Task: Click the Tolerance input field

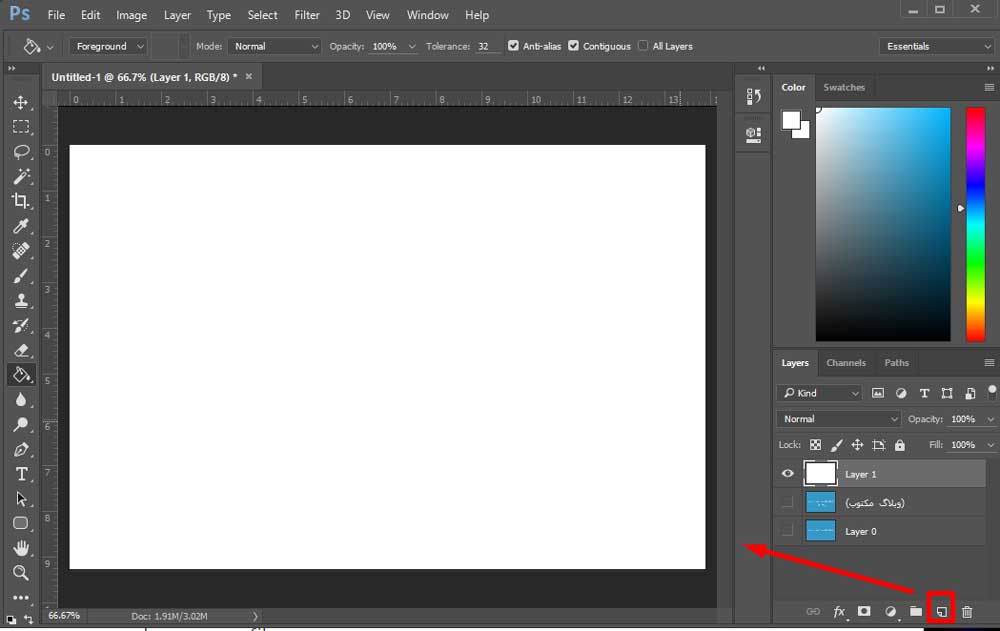Action: click(x=487, y=47)
